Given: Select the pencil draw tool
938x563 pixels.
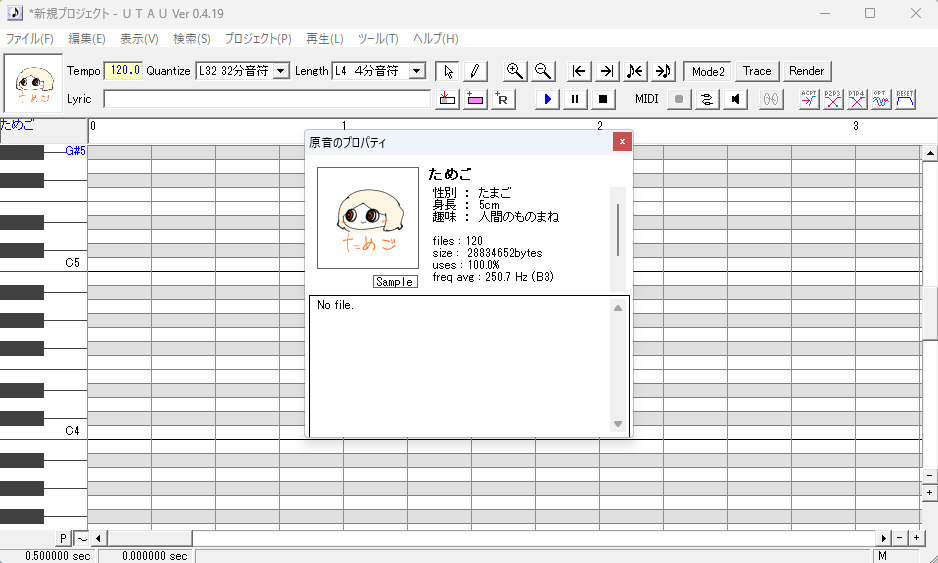Looking at the screenshot, I should pos(475,71).
